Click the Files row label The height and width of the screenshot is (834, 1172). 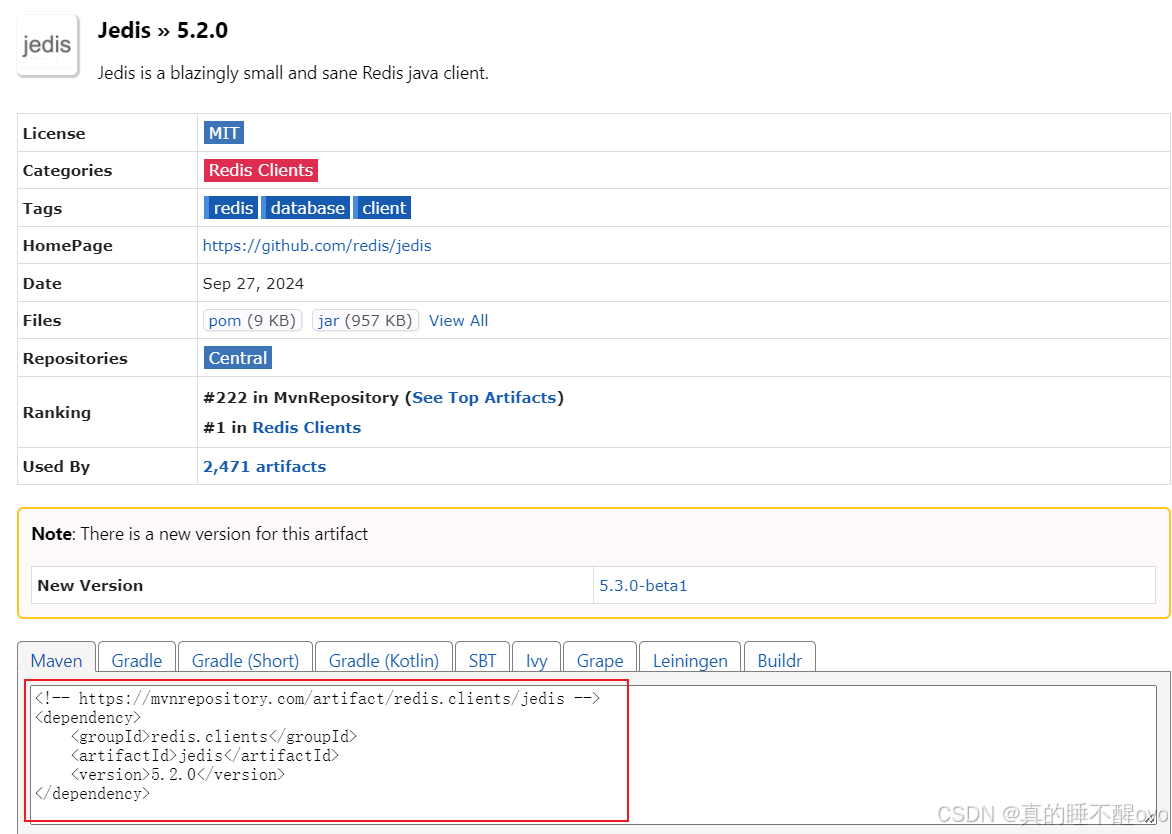(42, 321)
